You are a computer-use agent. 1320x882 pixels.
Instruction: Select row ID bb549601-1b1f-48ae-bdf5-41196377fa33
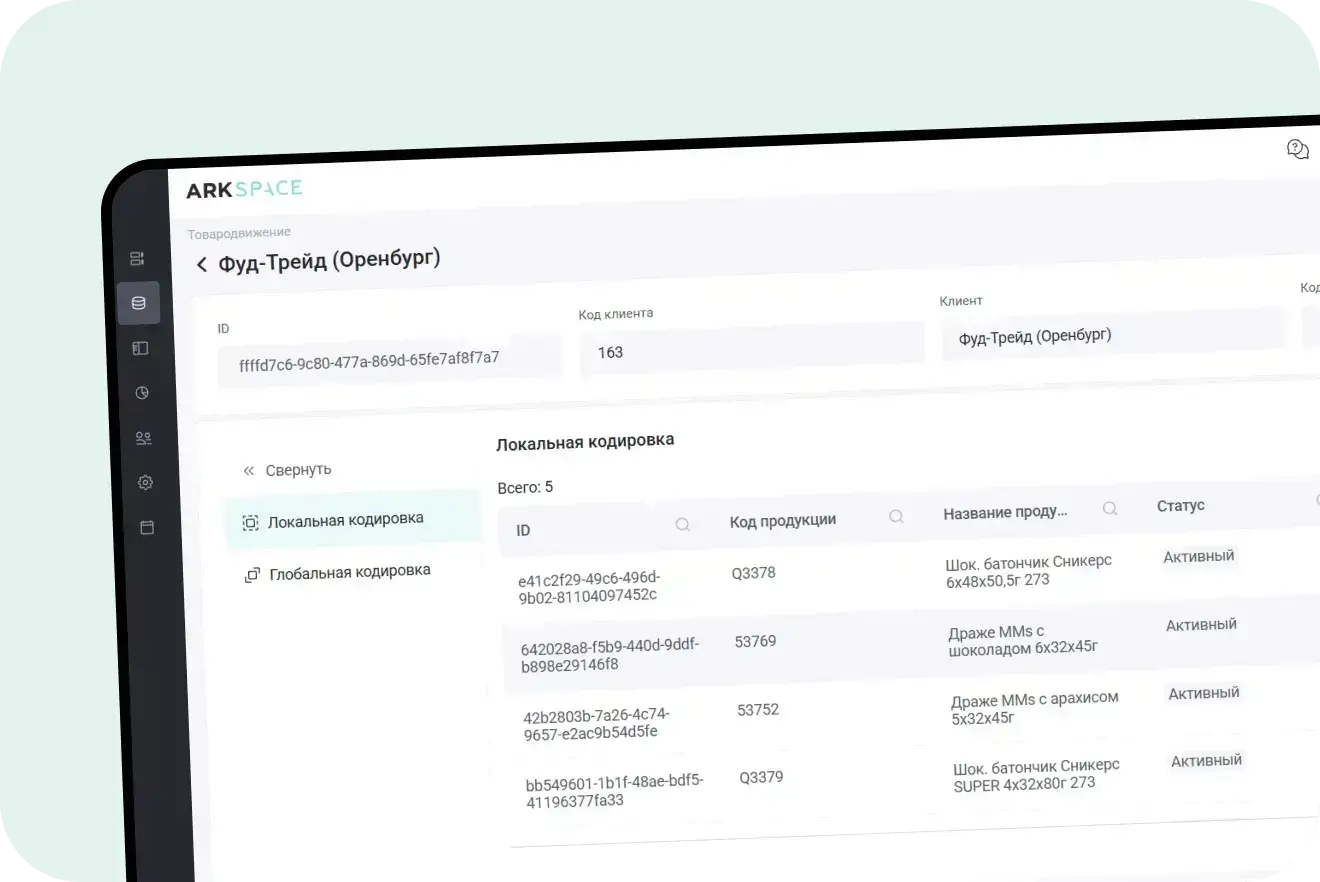(615, 790)
